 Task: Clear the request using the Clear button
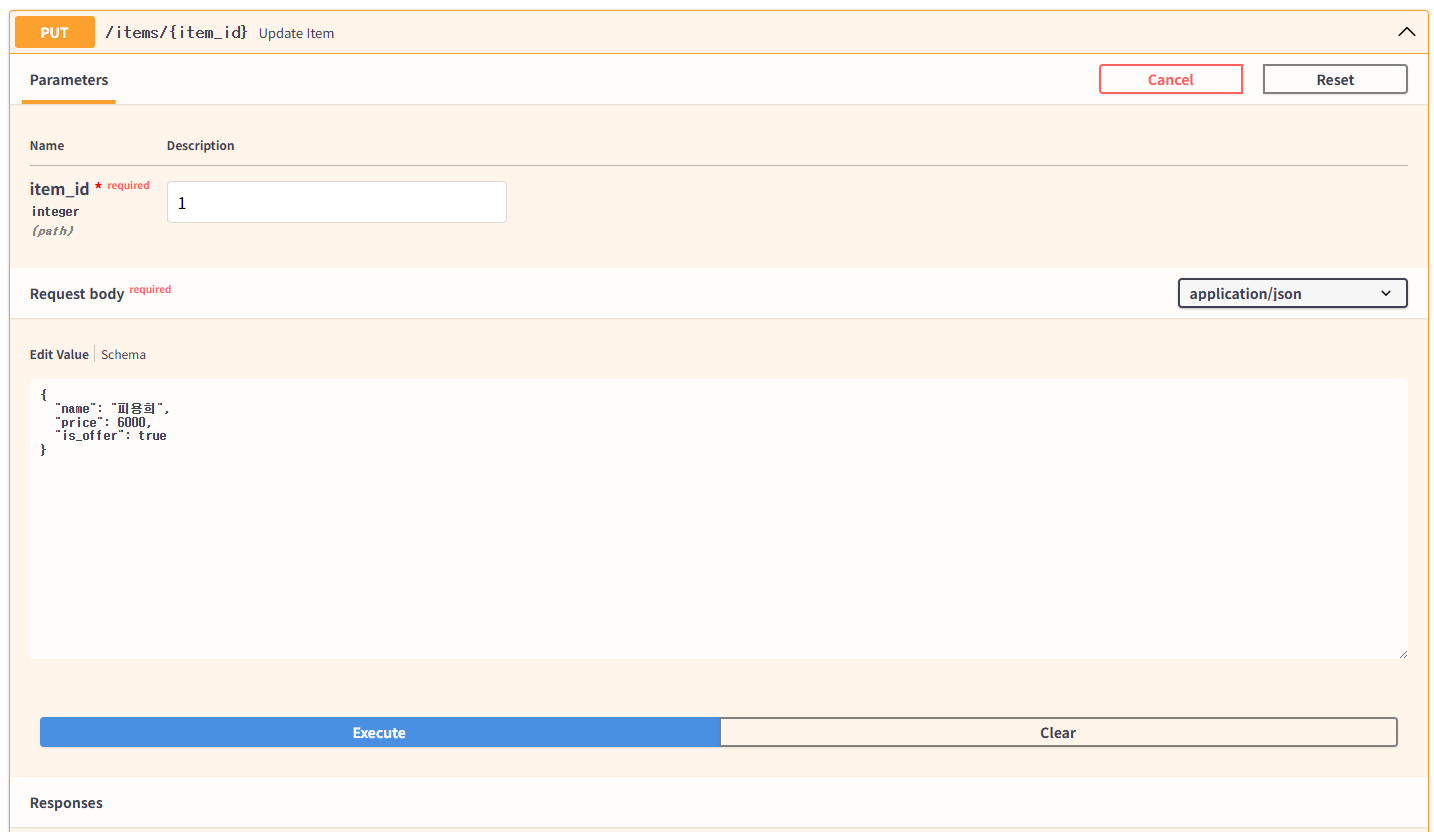pos(1057,732)
